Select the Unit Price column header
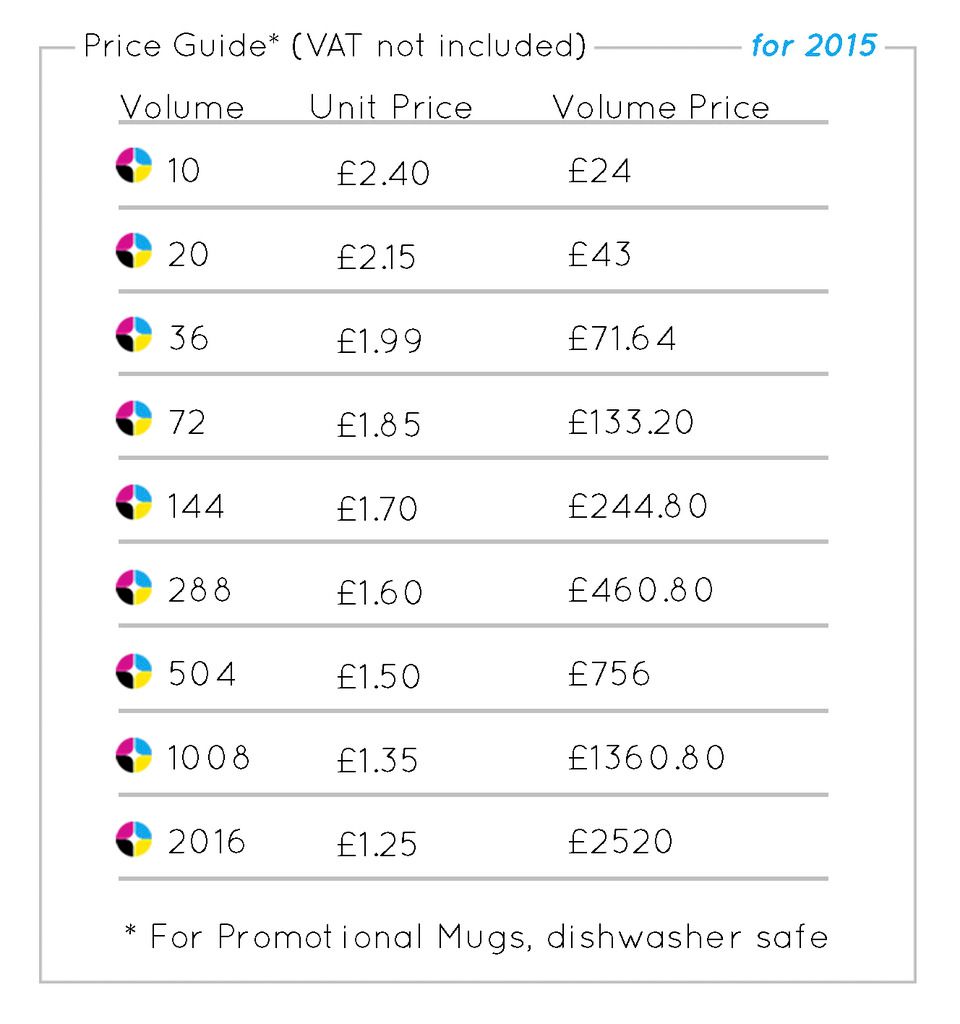 point(391,107)
